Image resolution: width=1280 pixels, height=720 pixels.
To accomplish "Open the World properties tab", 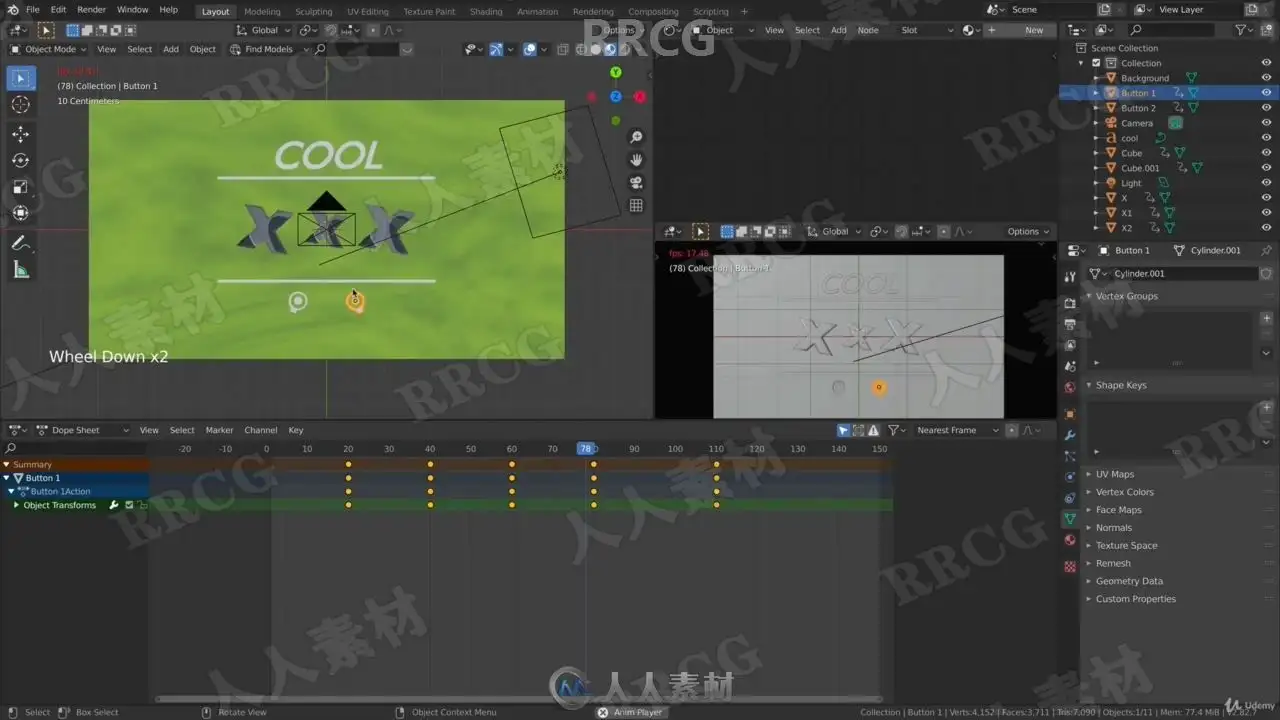I will (1070, 387).
